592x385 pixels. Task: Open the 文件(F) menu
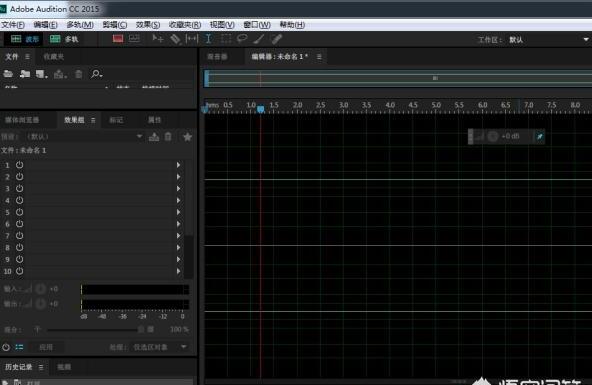[13, 25]
